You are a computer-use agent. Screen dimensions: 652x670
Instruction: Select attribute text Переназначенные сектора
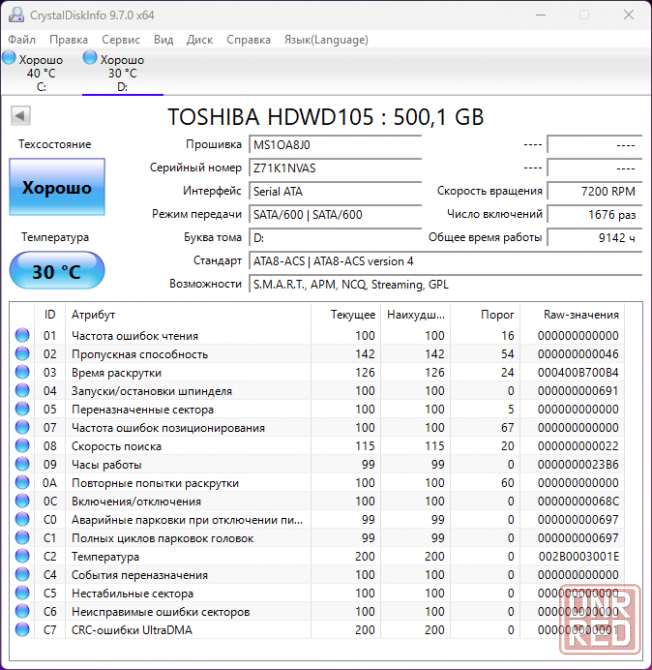click(143, 409)
